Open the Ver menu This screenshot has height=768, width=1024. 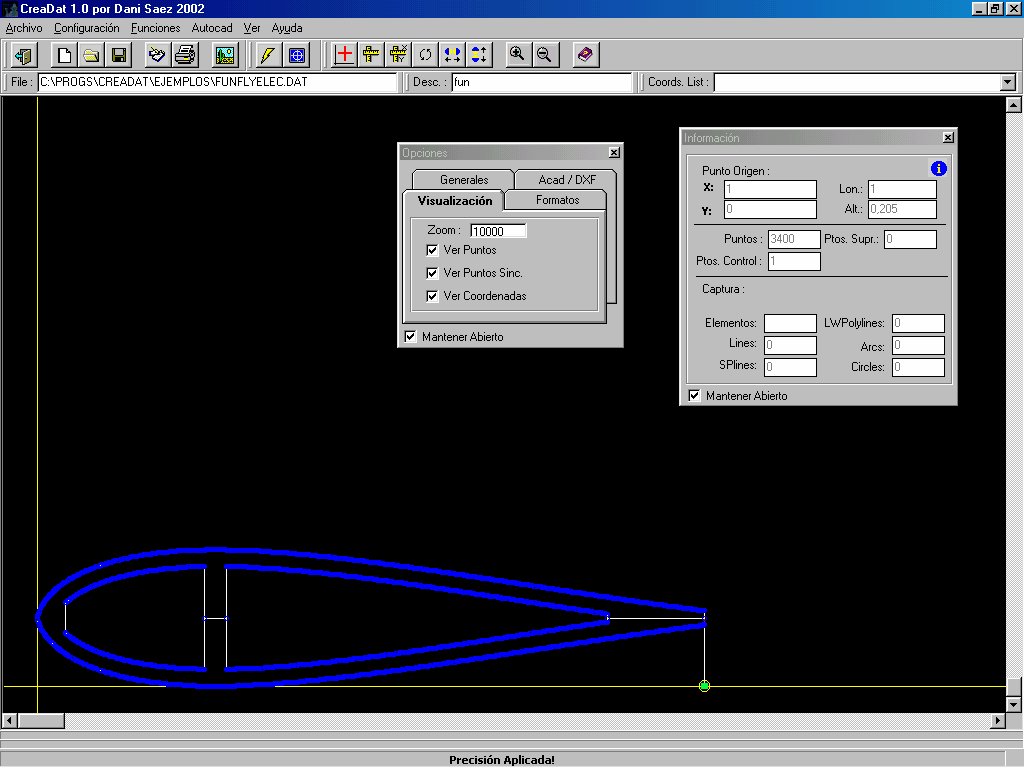coord(252,28)
